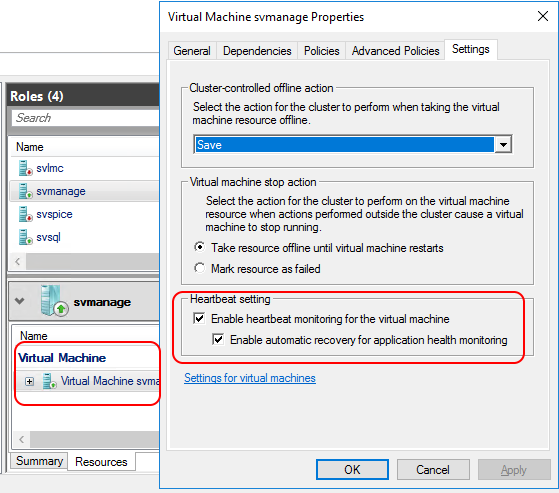Click the OK button
The width and height of the screenshot is (559, 493).
pos(352,469)
